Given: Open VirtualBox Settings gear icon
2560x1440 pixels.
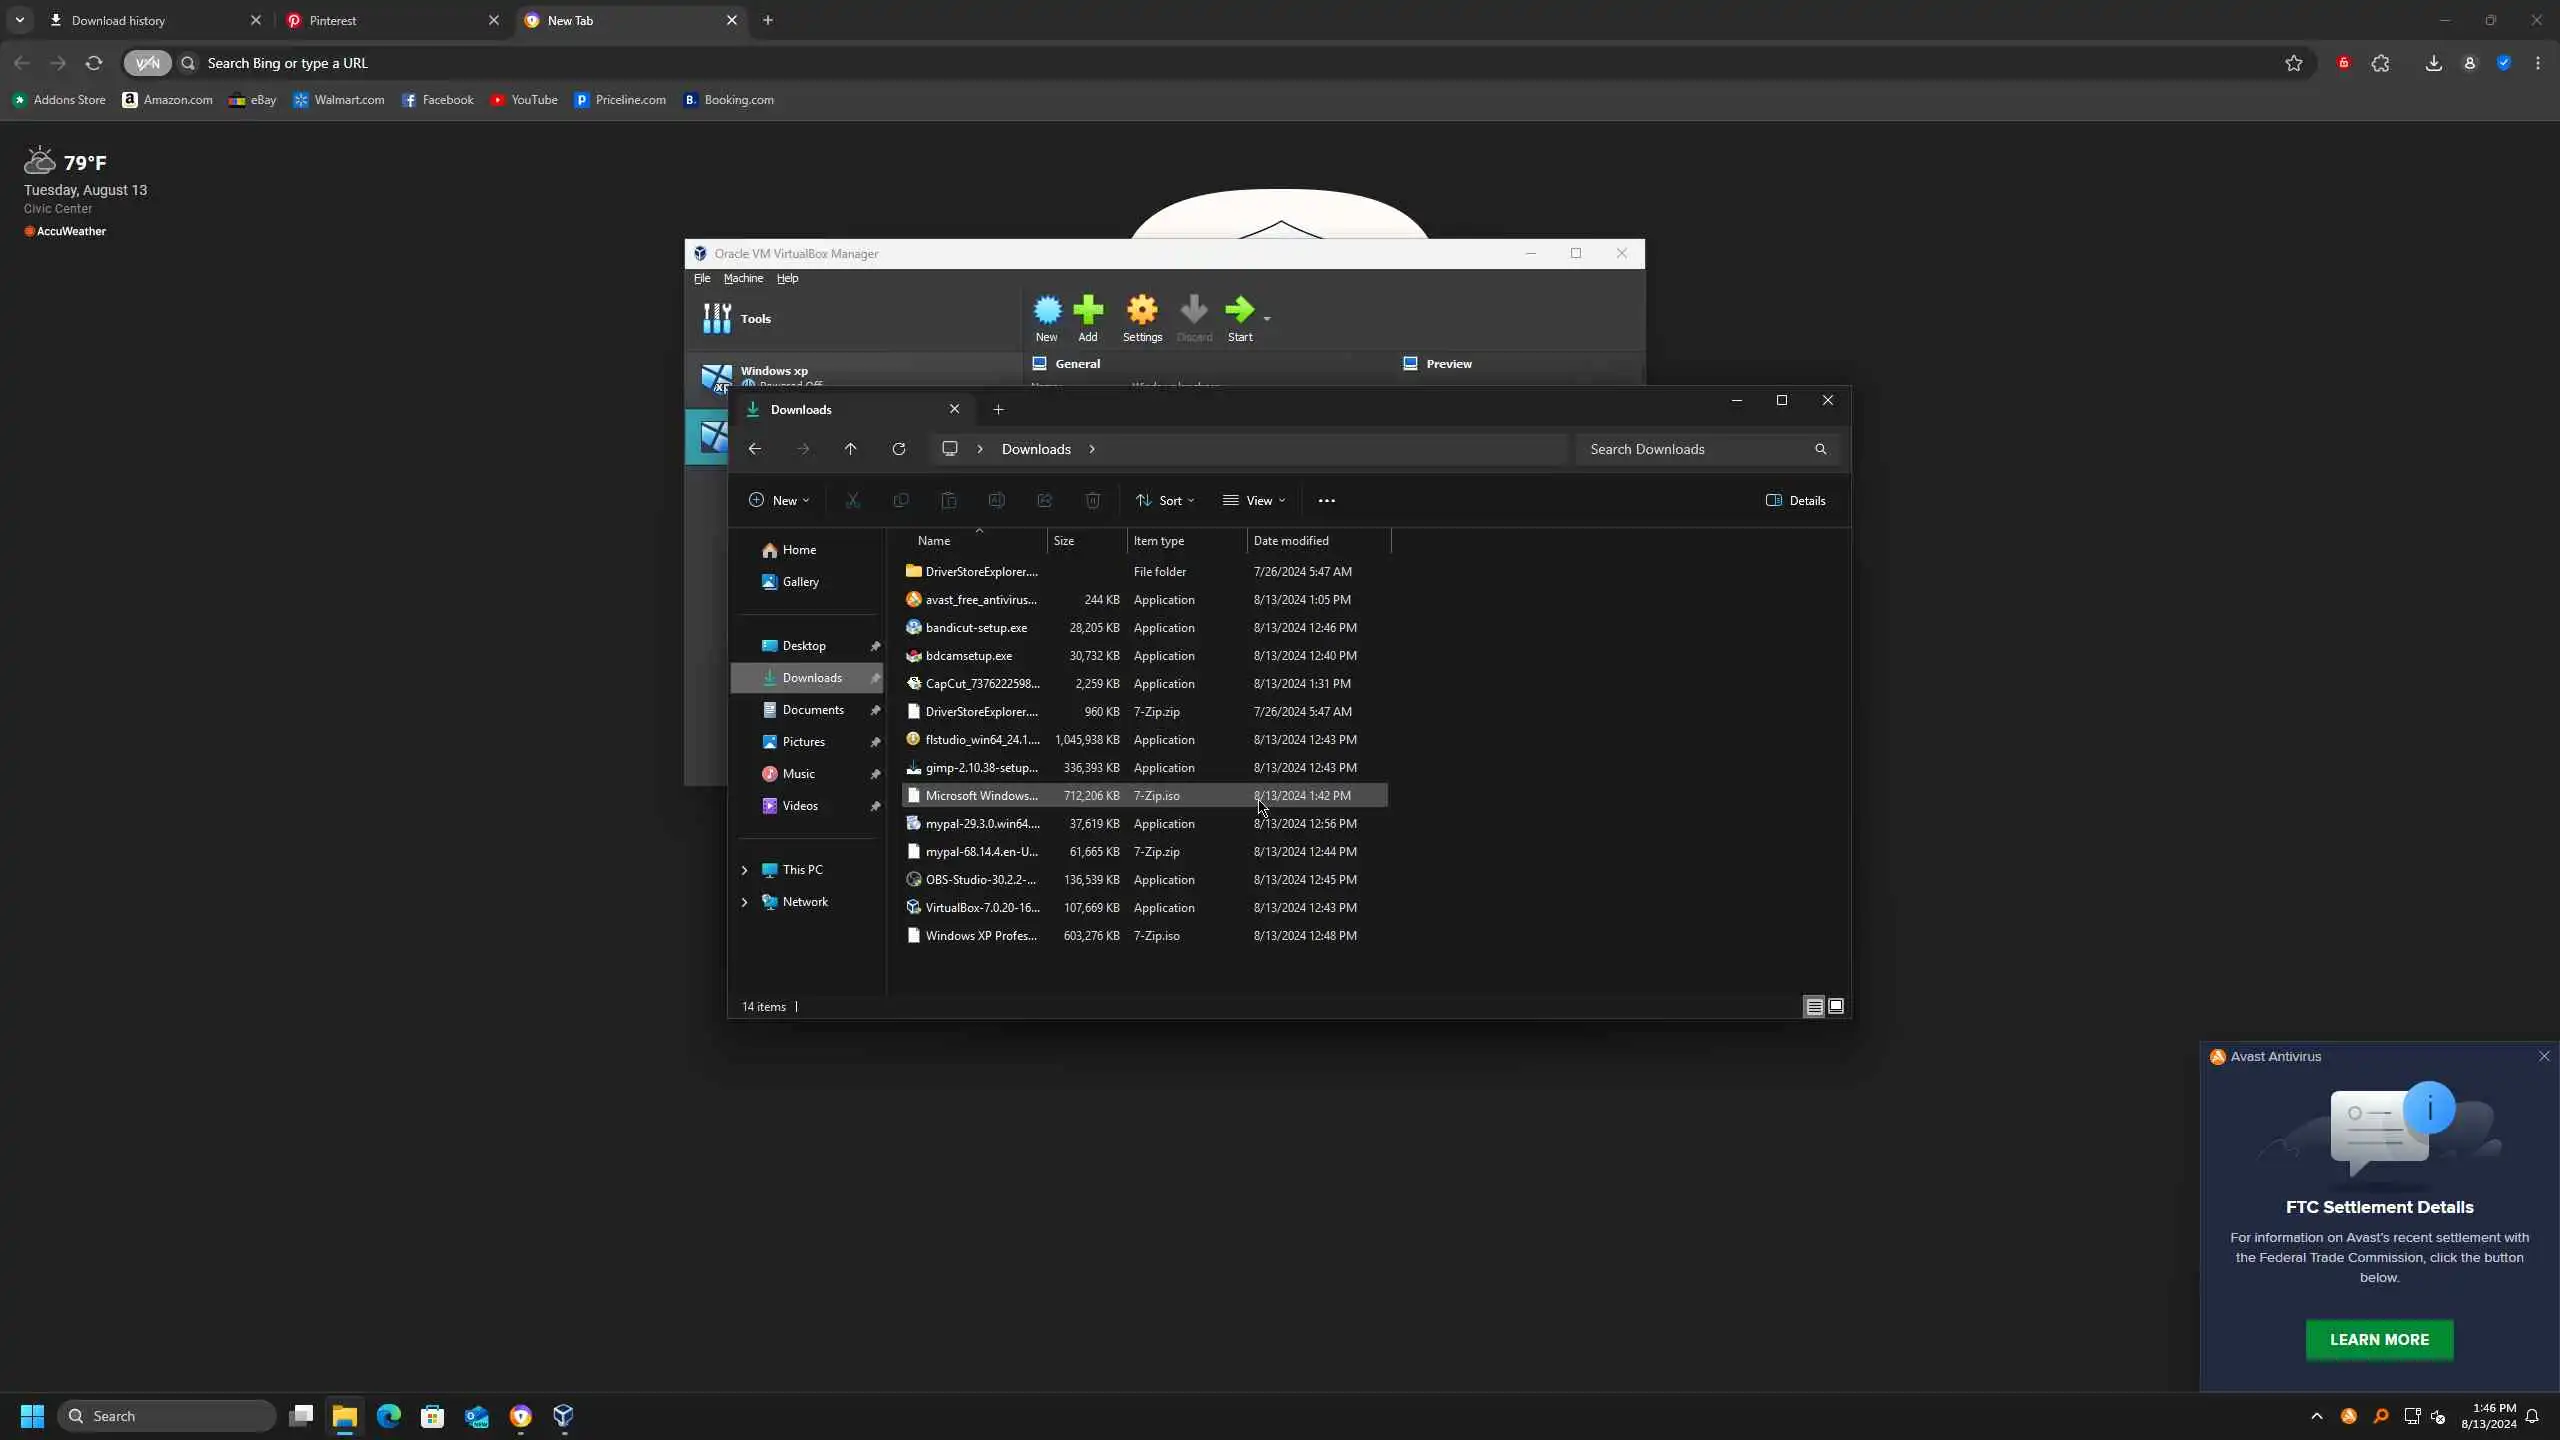Looking at the screenshot, I should [1142, 312].
